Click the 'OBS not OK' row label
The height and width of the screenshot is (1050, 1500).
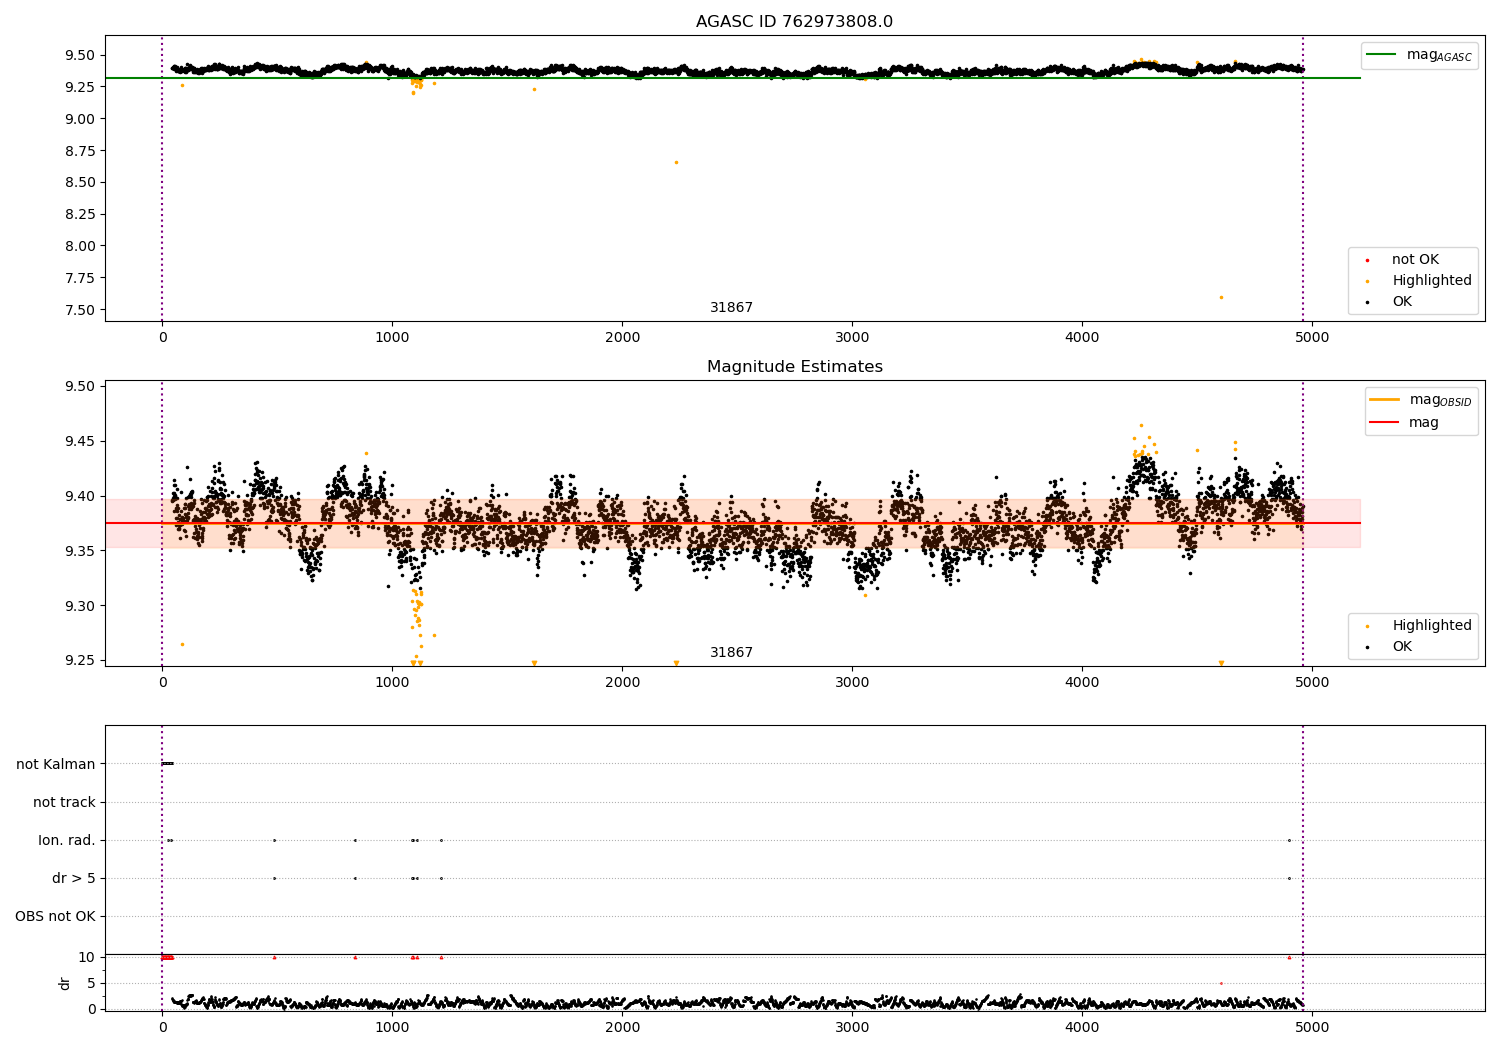click(55, 917)
